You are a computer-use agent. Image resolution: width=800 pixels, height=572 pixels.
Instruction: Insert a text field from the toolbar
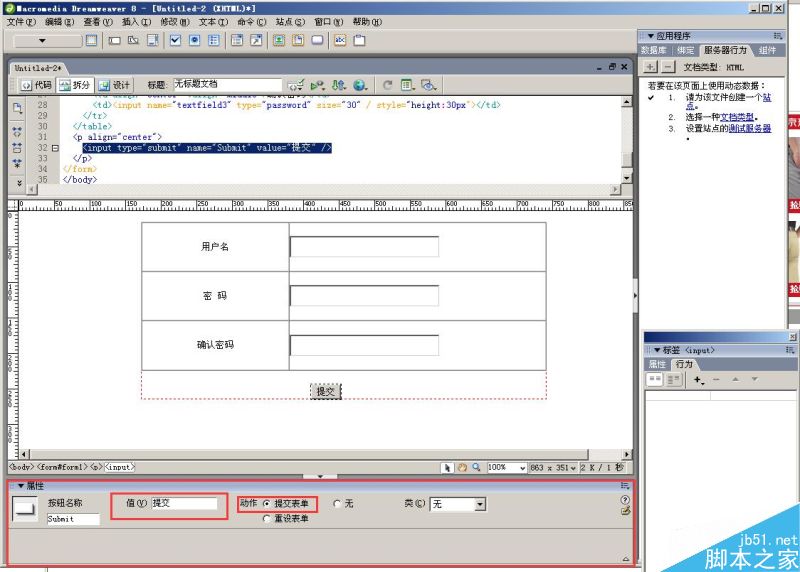(x=114, y=40)
